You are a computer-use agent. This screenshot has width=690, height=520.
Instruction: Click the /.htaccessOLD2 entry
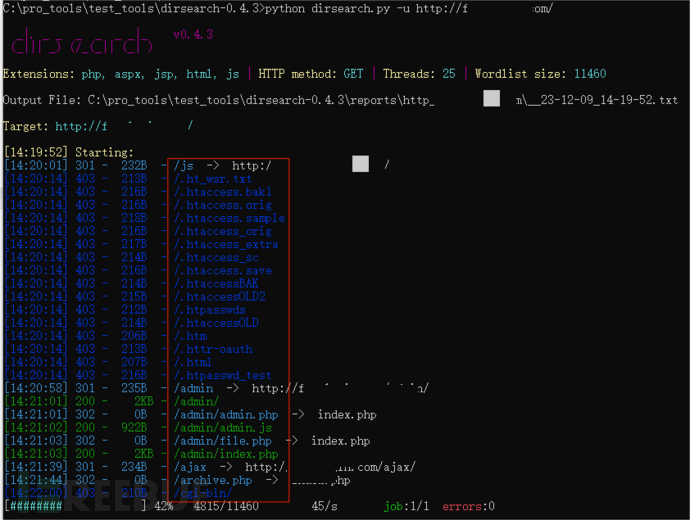[x=219, y=297]
